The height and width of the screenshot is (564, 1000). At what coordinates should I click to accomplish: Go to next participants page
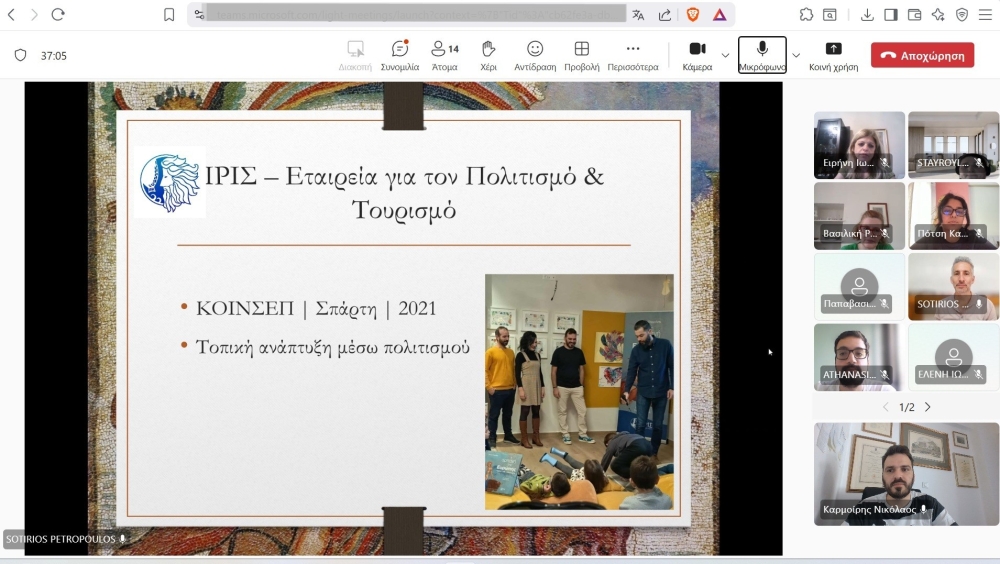(928, 407)
